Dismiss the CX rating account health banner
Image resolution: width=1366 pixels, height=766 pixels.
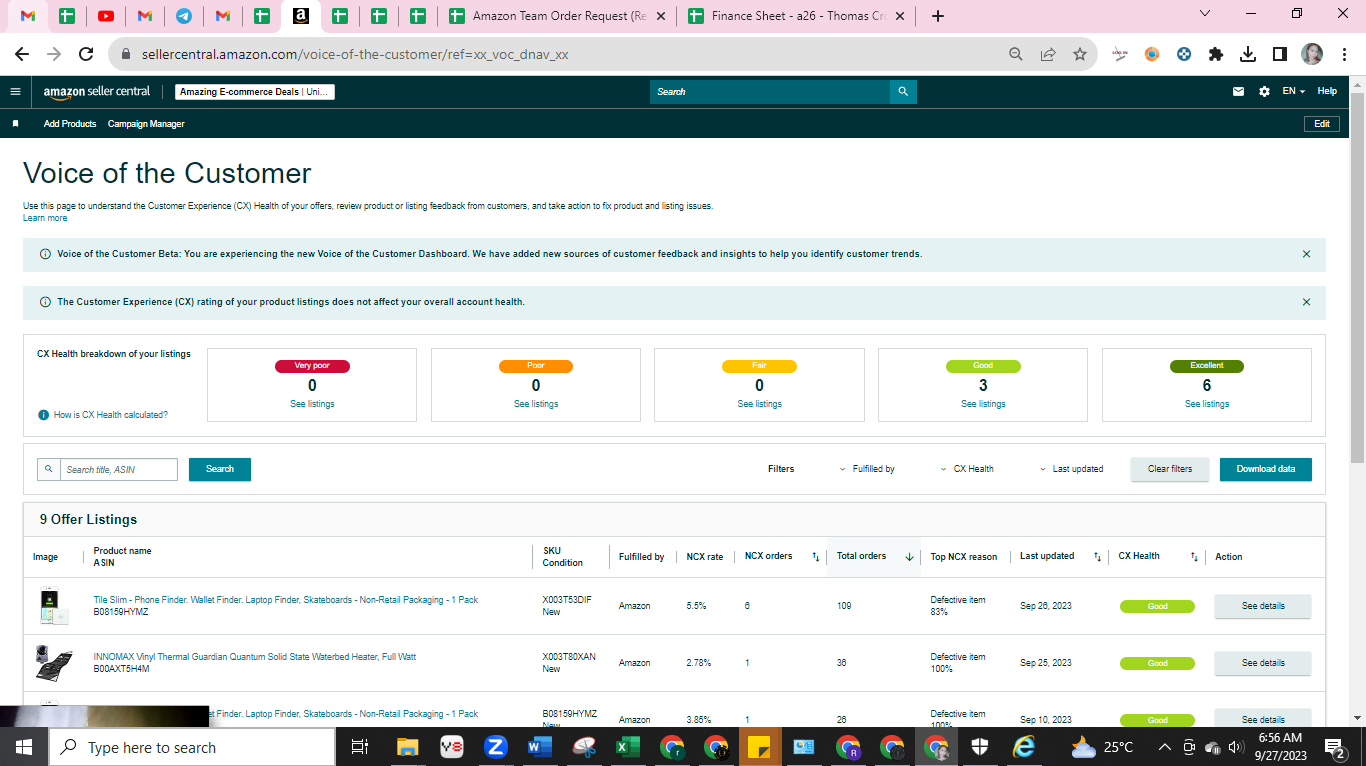(x=1306, y=302)
